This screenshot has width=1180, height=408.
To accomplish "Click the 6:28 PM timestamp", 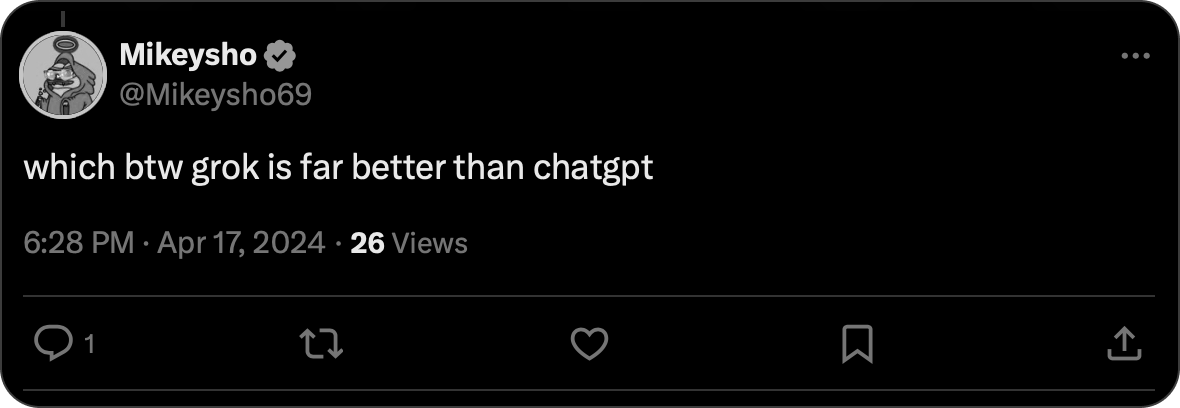I will (78, 243).
